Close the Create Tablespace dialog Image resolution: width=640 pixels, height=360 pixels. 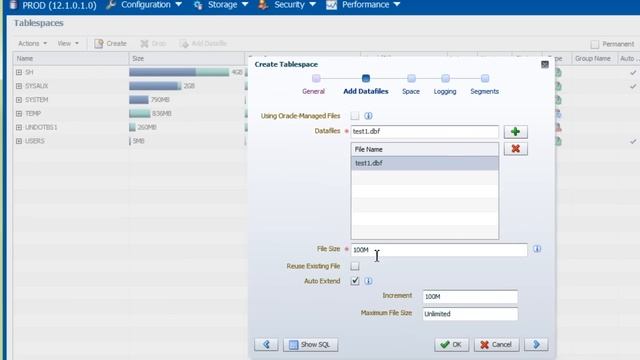coord(544,64)
